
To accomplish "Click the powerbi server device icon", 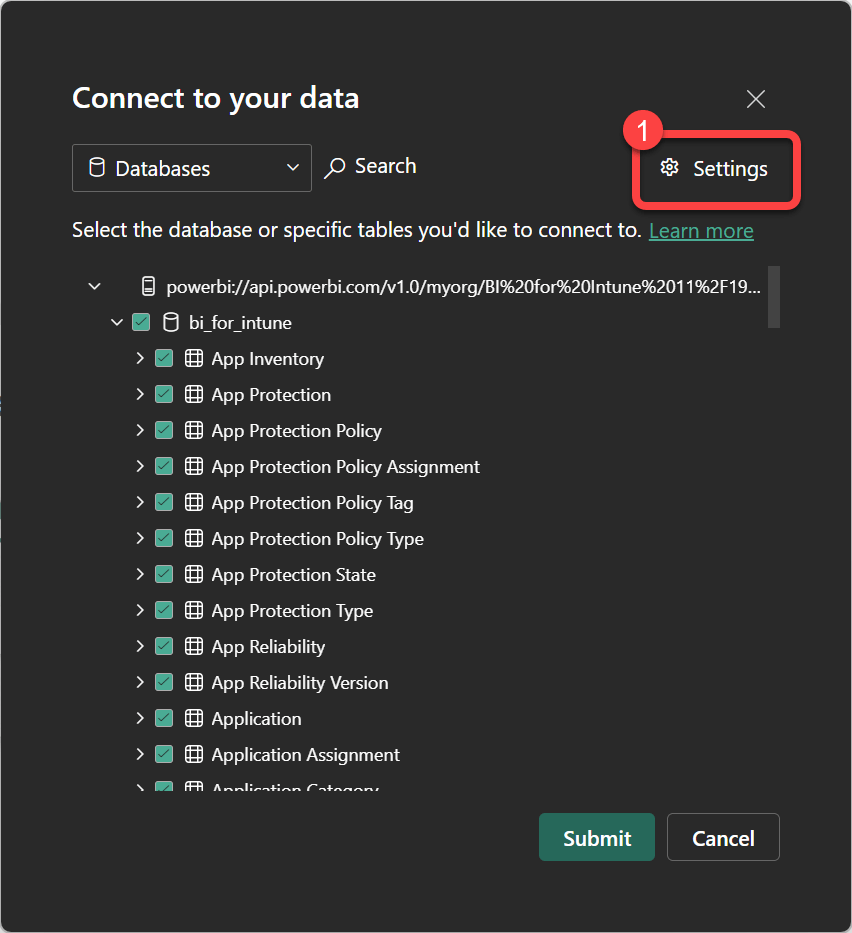I will click(x=148, y=286).
